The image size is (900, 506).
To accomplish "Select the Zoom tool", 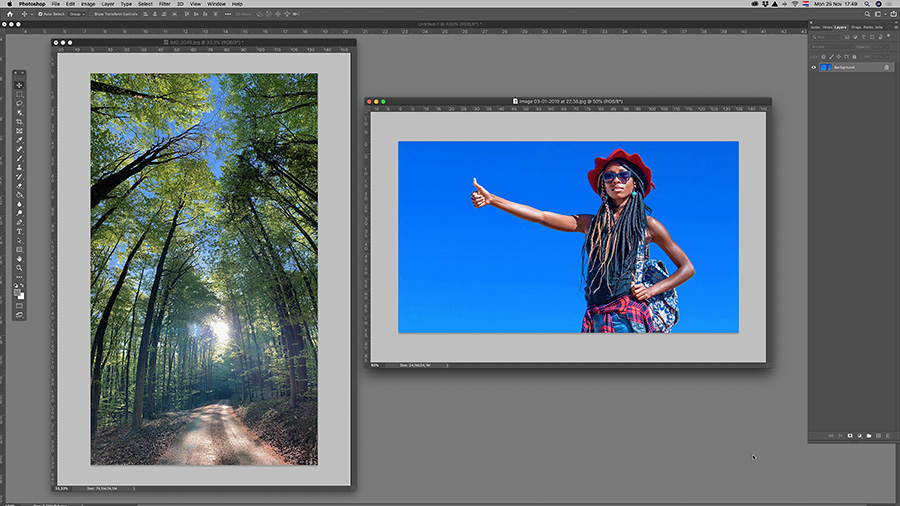I will pyautogui.click(x=19, y=268).
